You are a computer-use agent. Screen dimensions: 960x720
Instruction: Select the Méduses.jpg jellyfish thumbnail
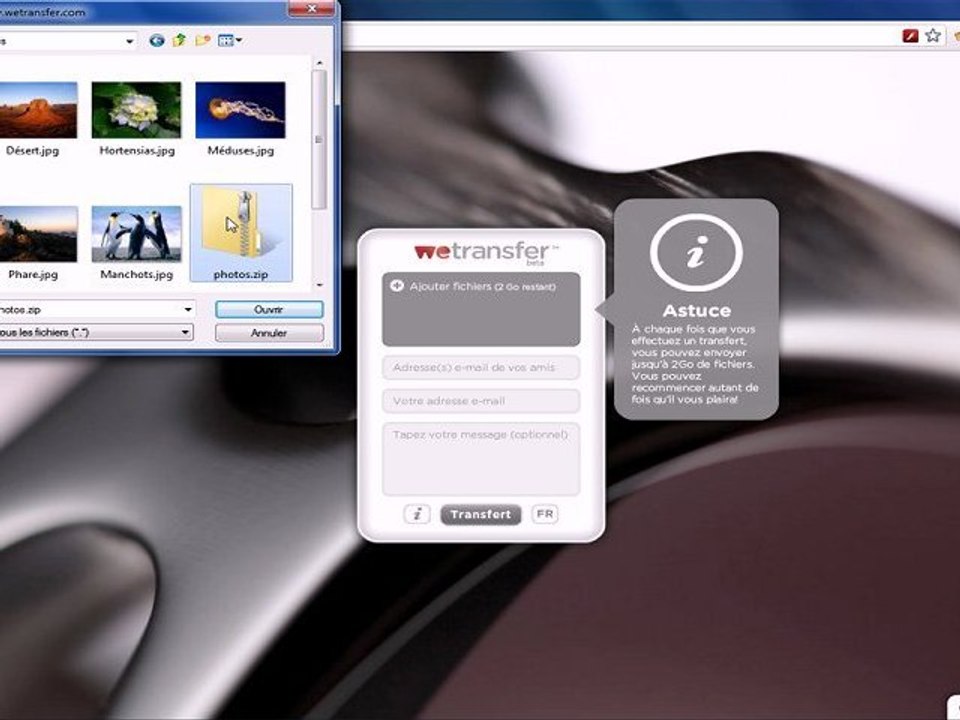pos(240,110)
